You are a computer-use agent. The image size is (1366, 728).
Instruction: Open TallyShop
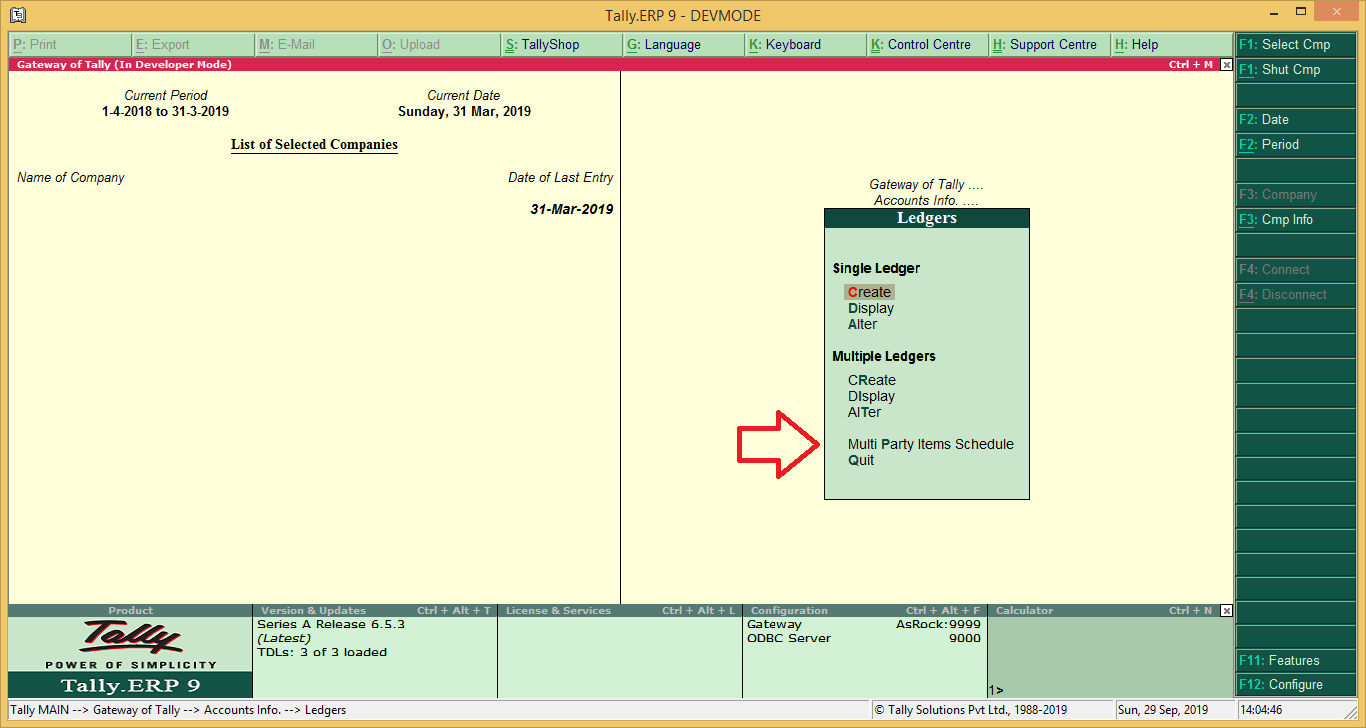coord(545,44)
